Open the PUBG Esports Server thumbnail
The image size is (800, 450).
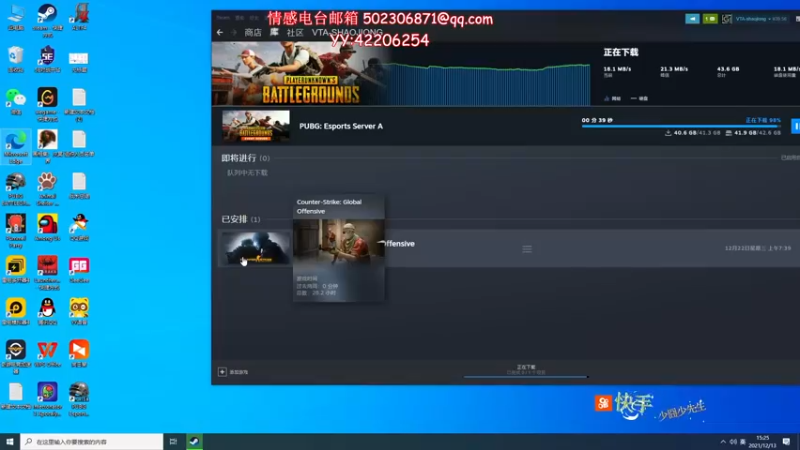coord(256,126)
